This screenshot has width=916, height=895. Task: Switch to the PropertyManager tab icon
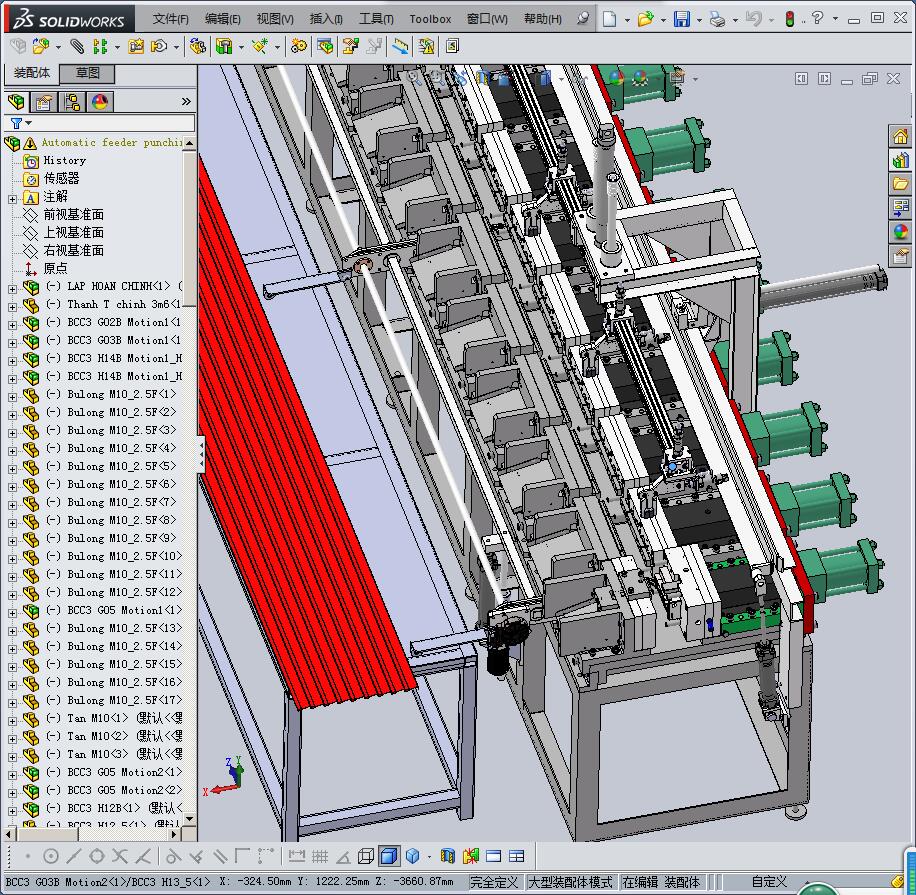(x=44, y=102)
